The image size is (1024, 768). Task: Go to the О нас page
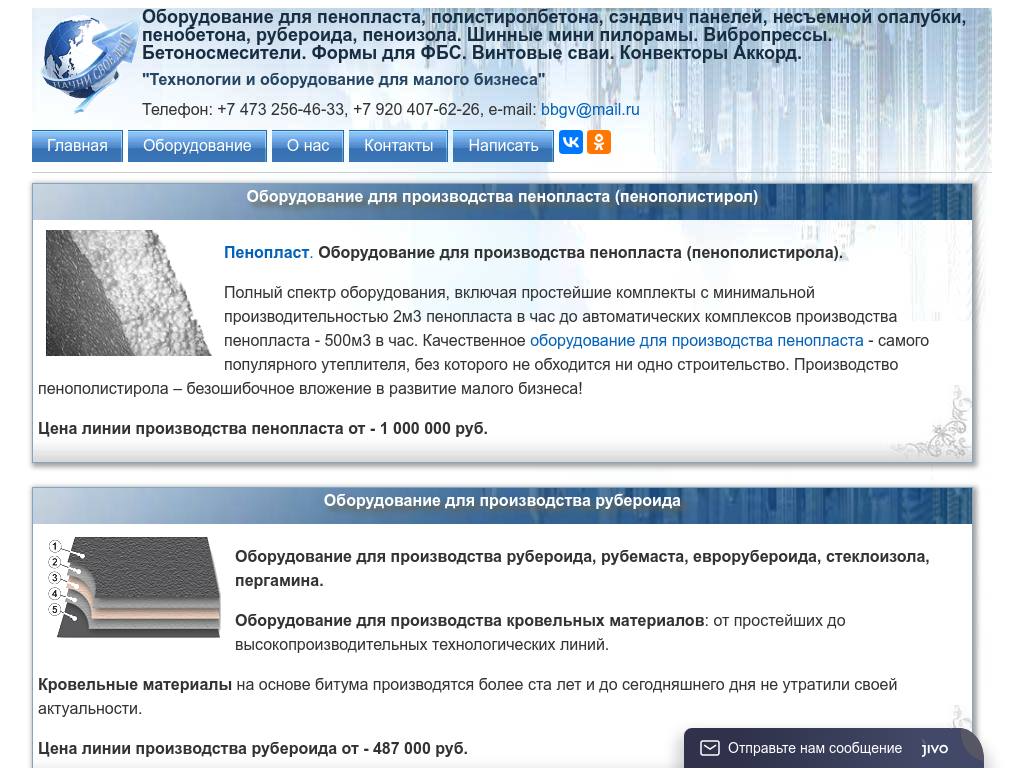[308, 146]
